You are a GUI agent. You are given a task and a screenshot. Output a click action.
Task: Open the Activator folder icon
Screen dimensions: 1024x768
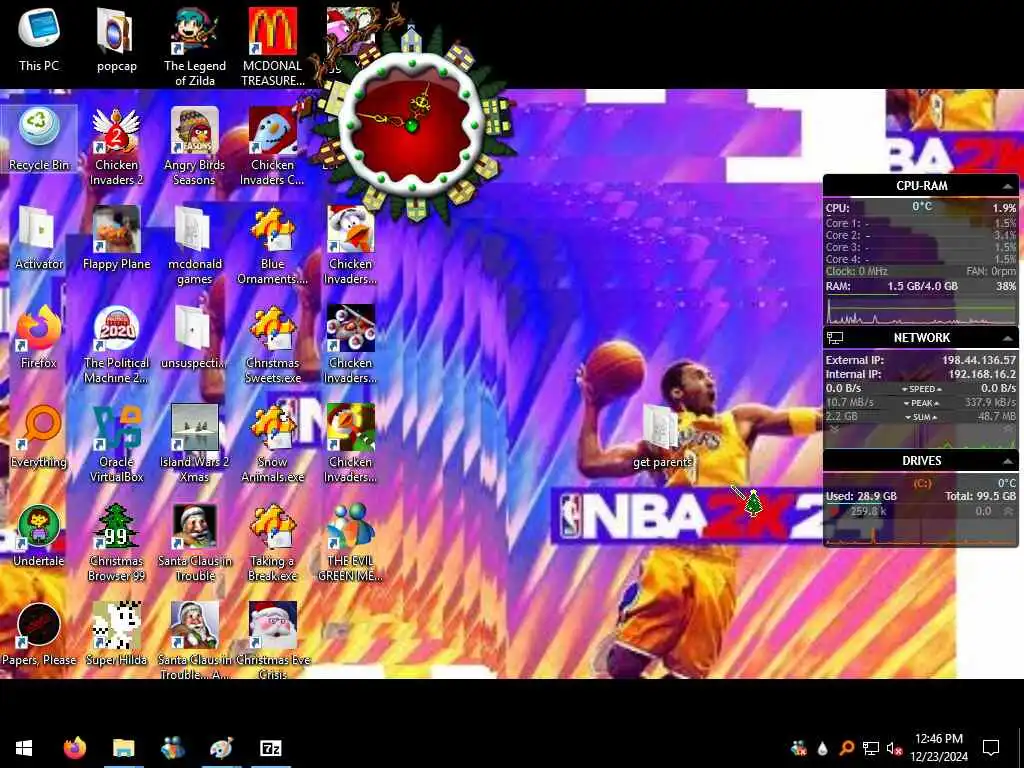[x=39, y=238]
